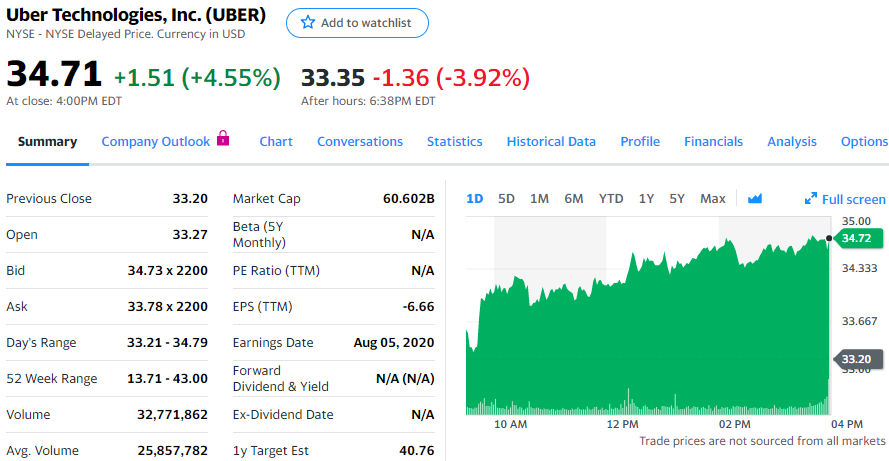The width and height of the screenshot is (889, 461).
Task: Switch chart type using the area chart icon
Action: tap(755, 198)
